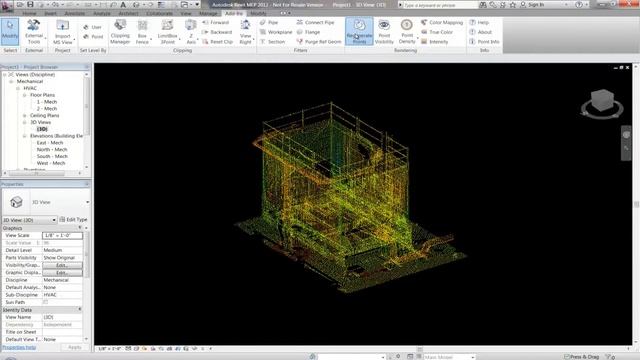Move clip Backward

coord(217,32)
